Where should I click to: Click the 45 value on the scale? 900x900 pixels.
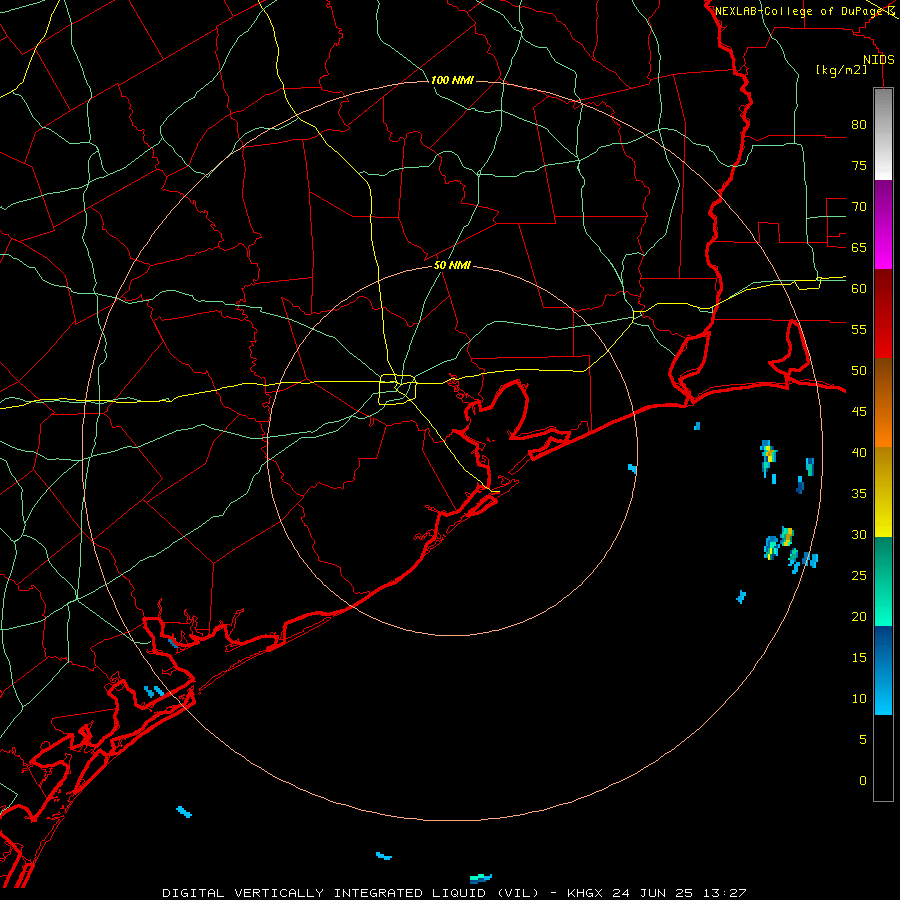tap(859, 412)
